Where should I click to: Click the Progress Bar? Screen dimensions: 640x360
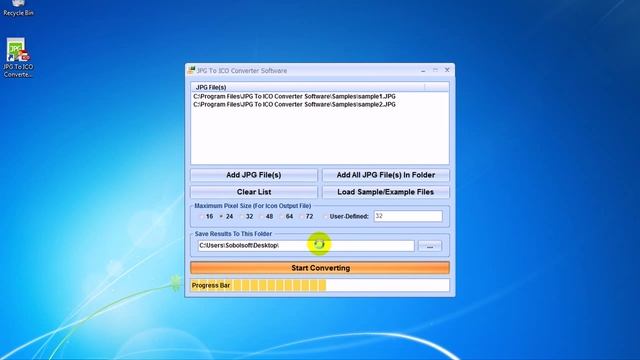click(320, 285)
